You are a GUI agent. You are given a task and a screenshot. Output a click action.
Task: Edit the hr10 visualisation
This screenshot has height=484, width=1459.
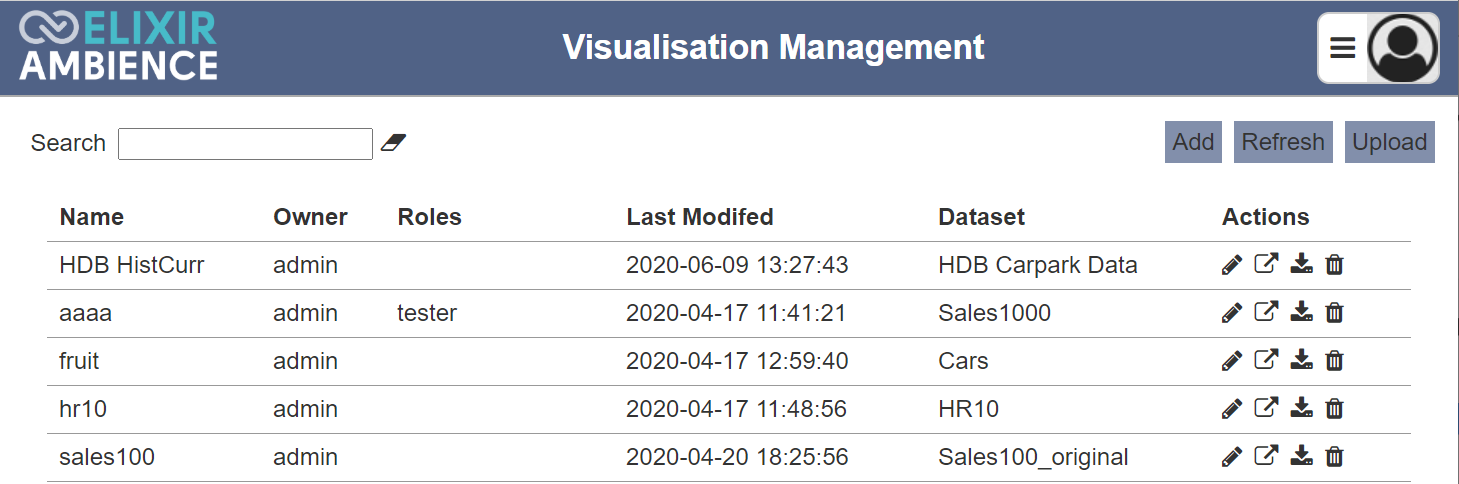[1232, 409]
